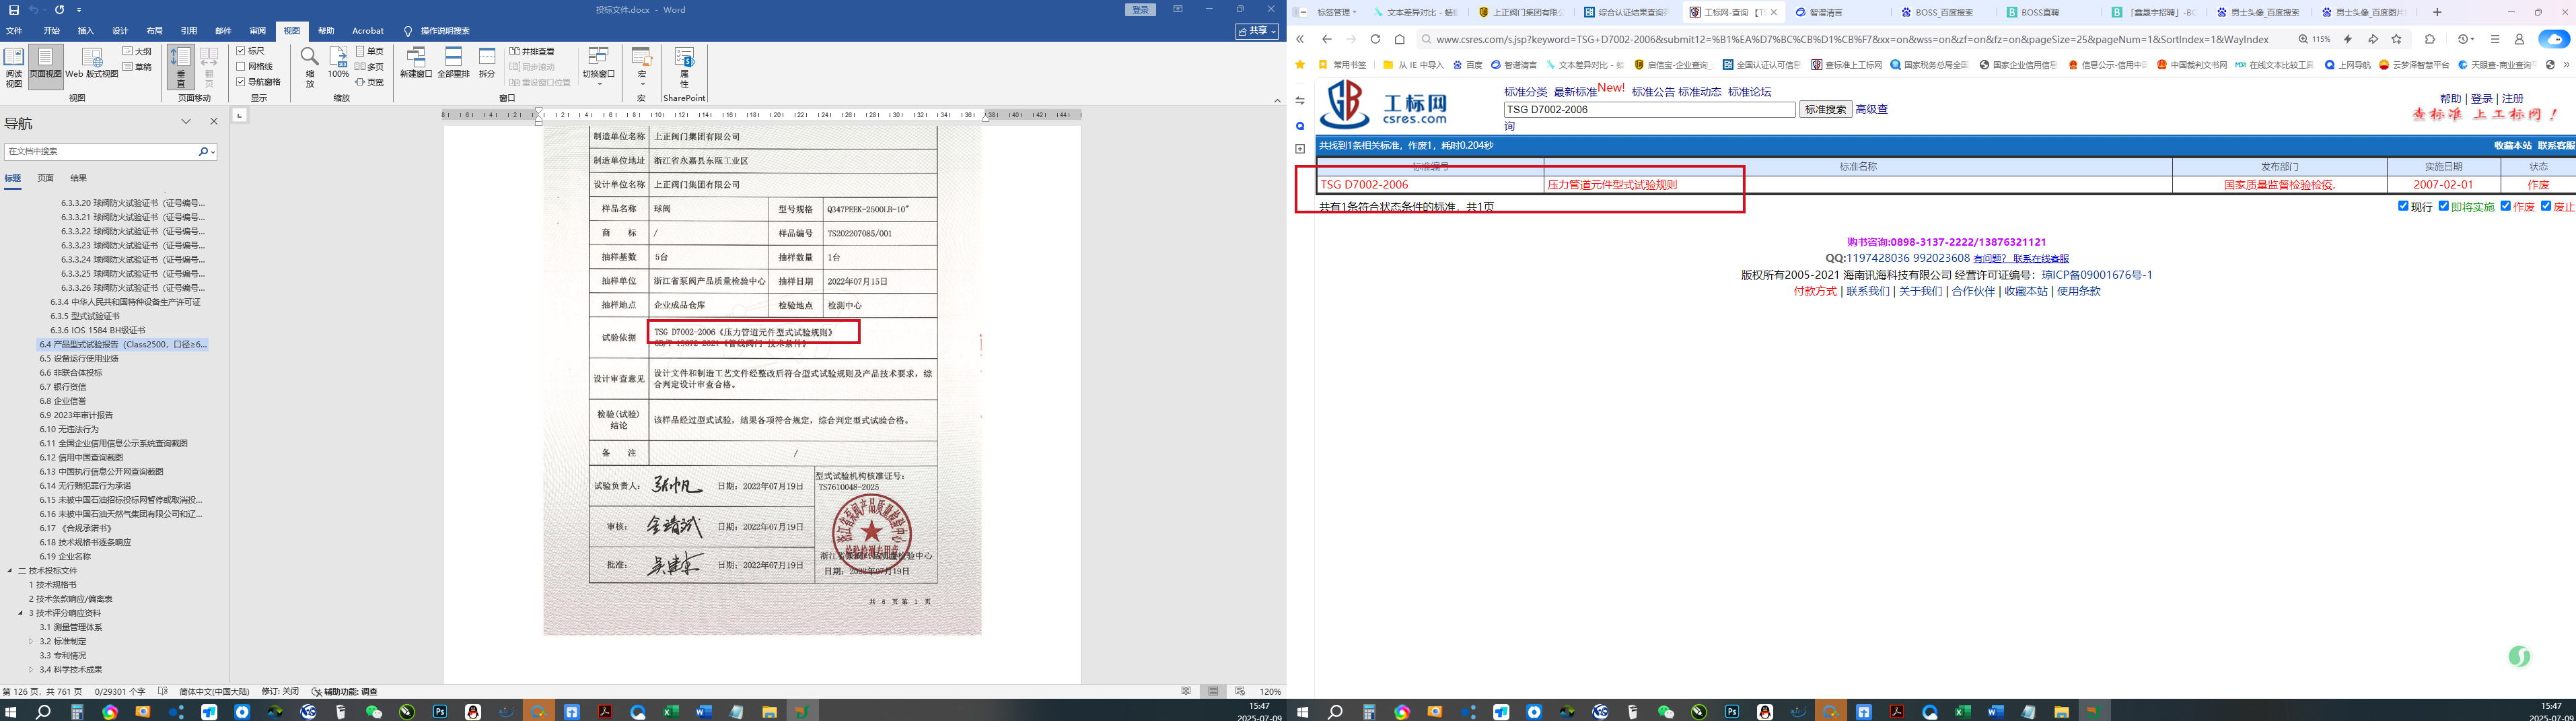
Task: Choose 垂直 vertical page movement
Action: click(181, 67)
